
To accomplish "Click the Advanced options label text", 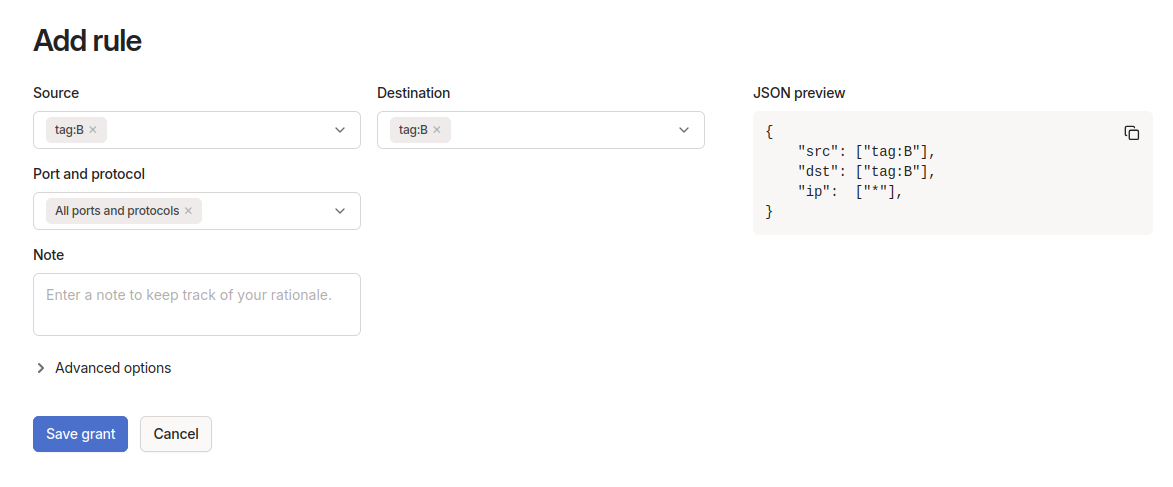I will coord(113,368).
